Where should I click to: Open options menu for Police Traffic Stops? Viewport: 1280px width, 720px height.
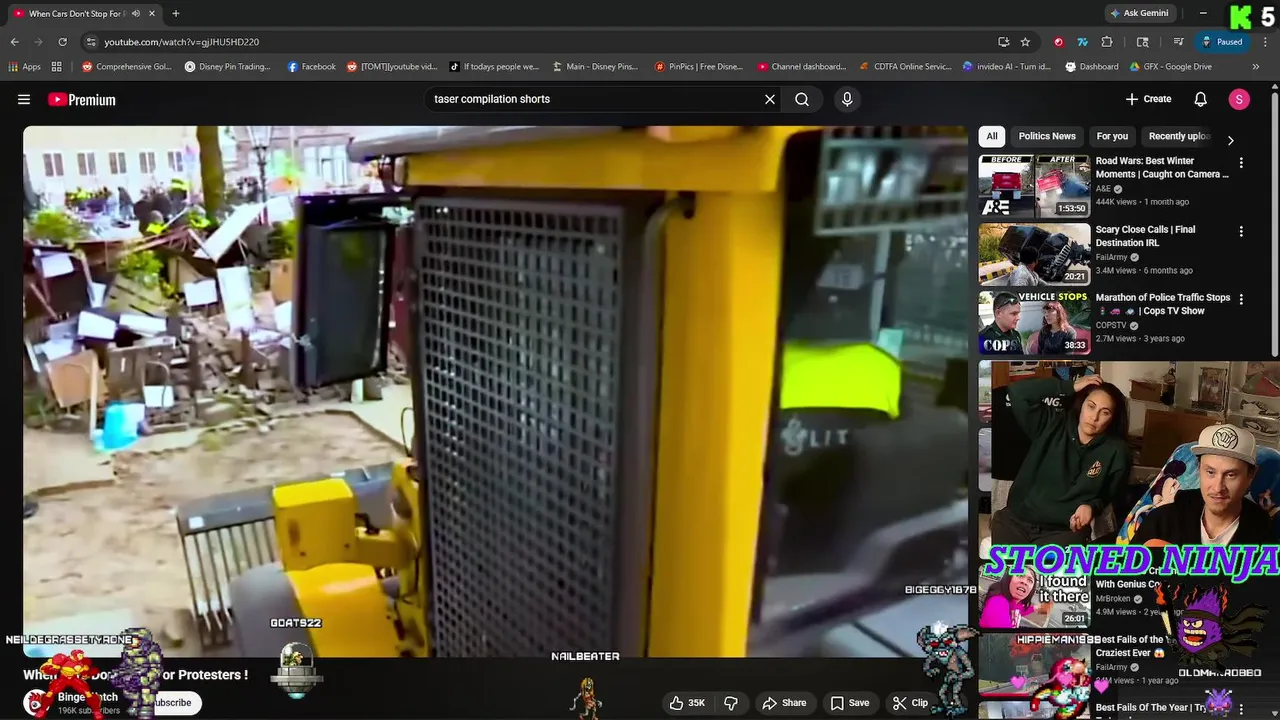[1241, 299]
